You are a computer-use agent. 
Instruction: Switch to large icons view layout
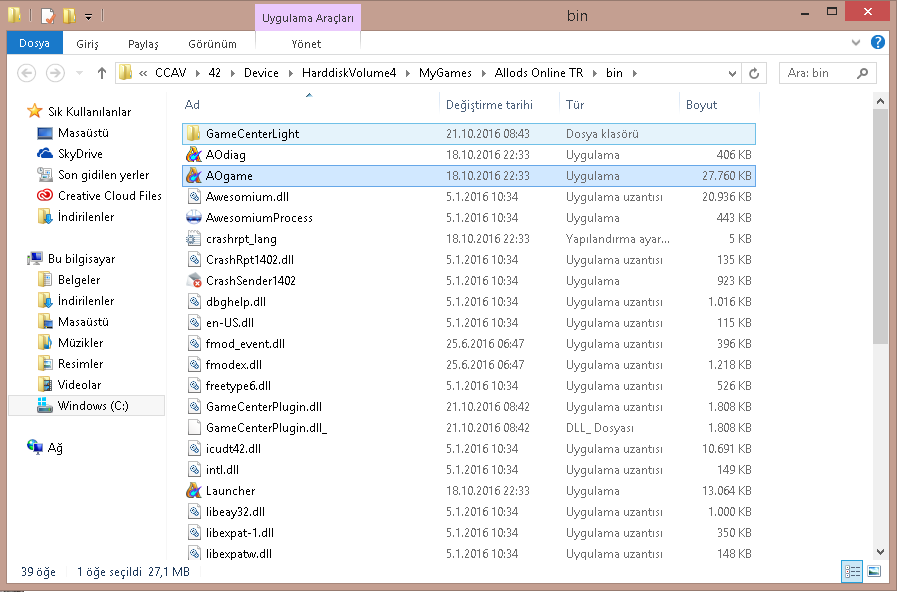[874, 571]
